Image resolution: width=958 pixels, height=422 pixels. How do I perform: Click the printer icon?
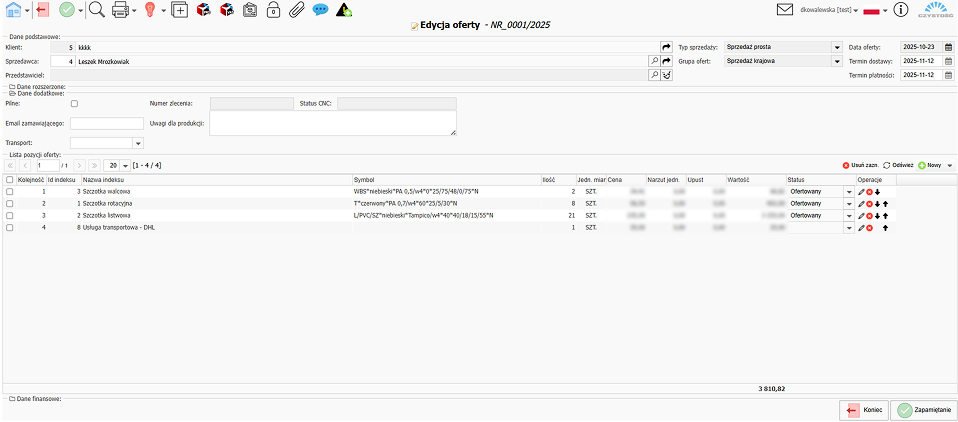[120, 9]
